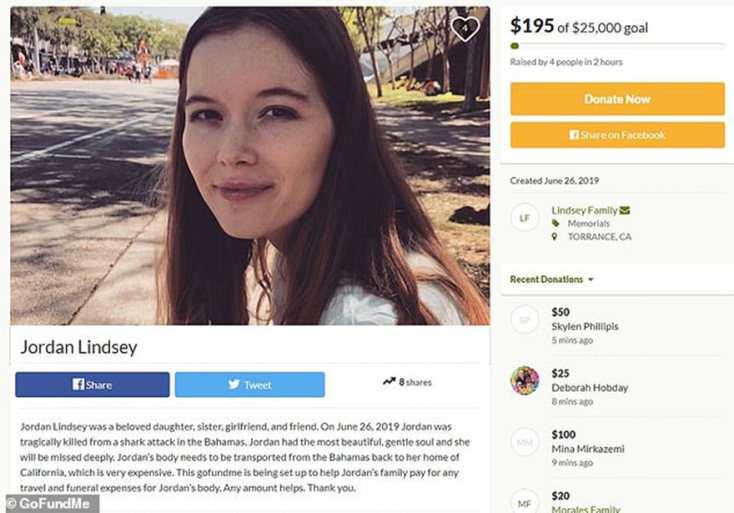Open the Lindsey Family organizer link
The image size is (734, 513).
point(583,211)
